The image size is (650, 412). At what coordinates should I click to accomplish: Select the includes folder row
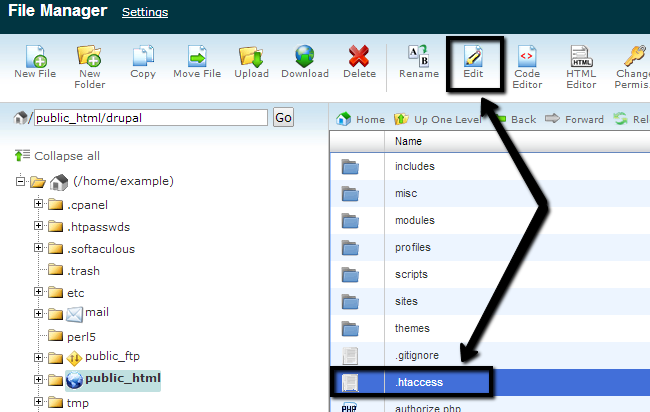click(x=490, y=167)
